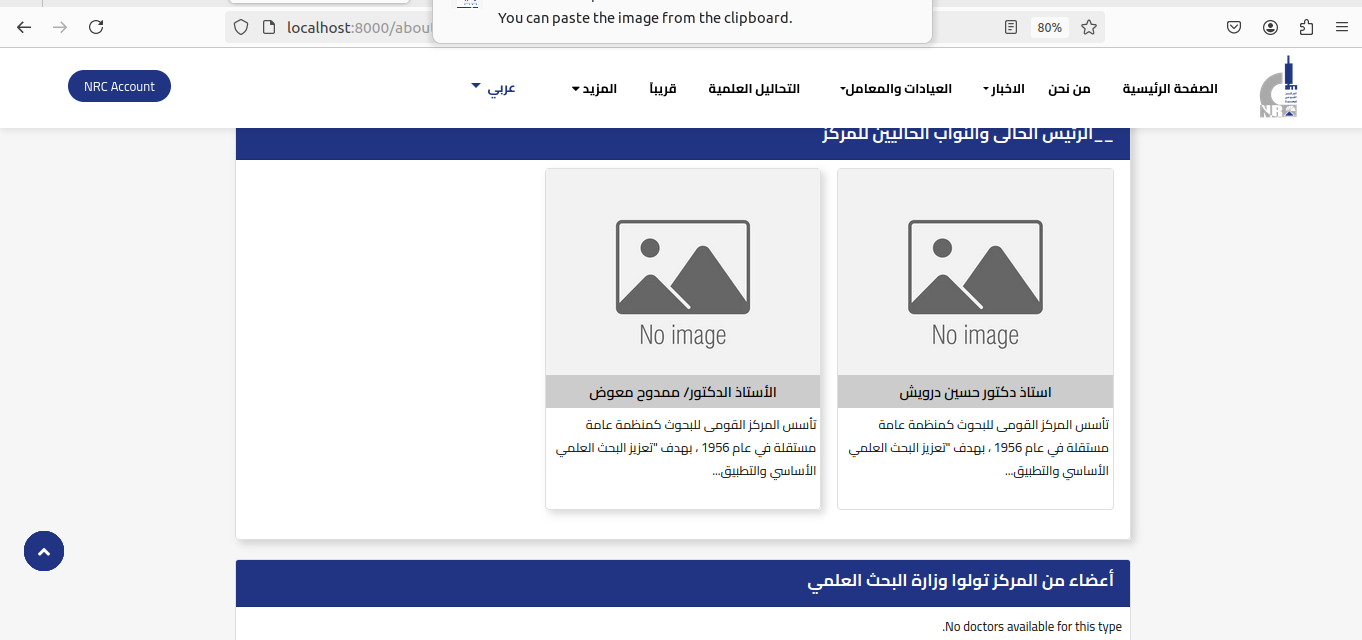Click the NRC Account button
The width and height of the screenshot is (1362, 640).
tap(119, 87)
